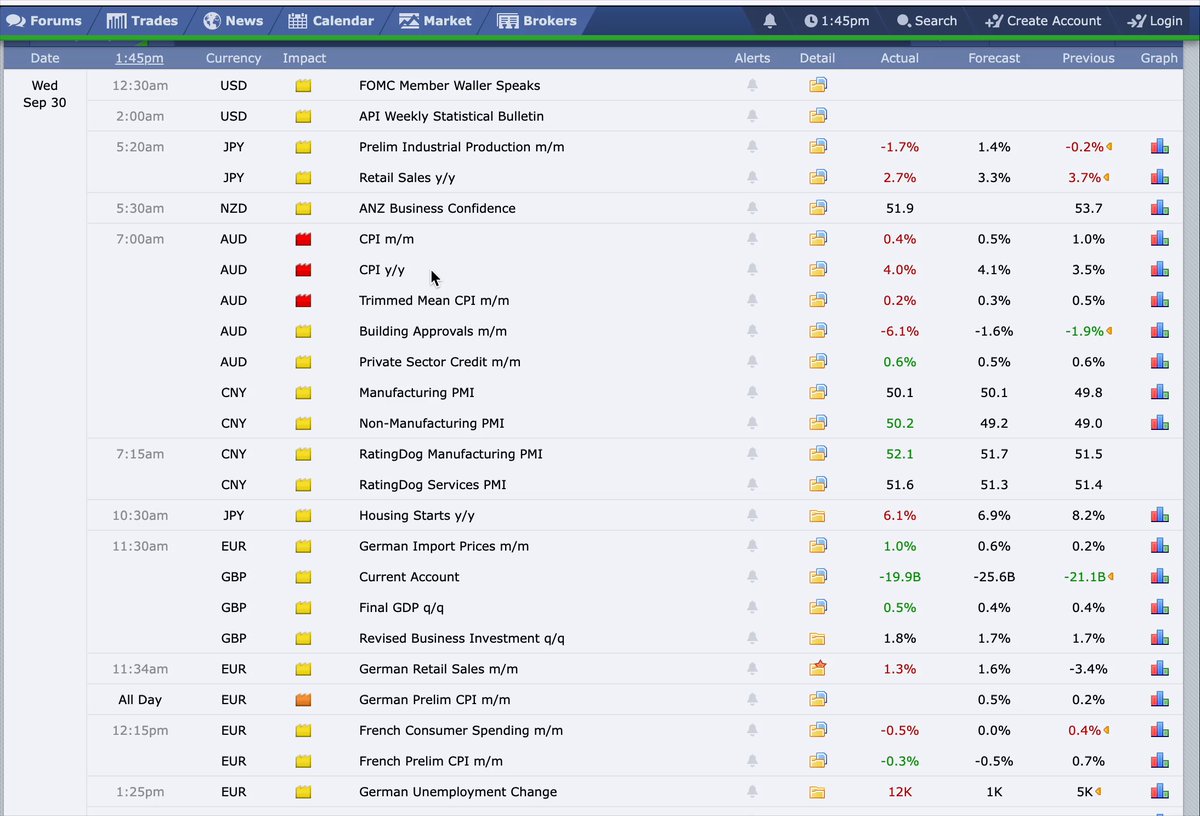
Task: Switch to the Brokers tab
Action: 537,20
